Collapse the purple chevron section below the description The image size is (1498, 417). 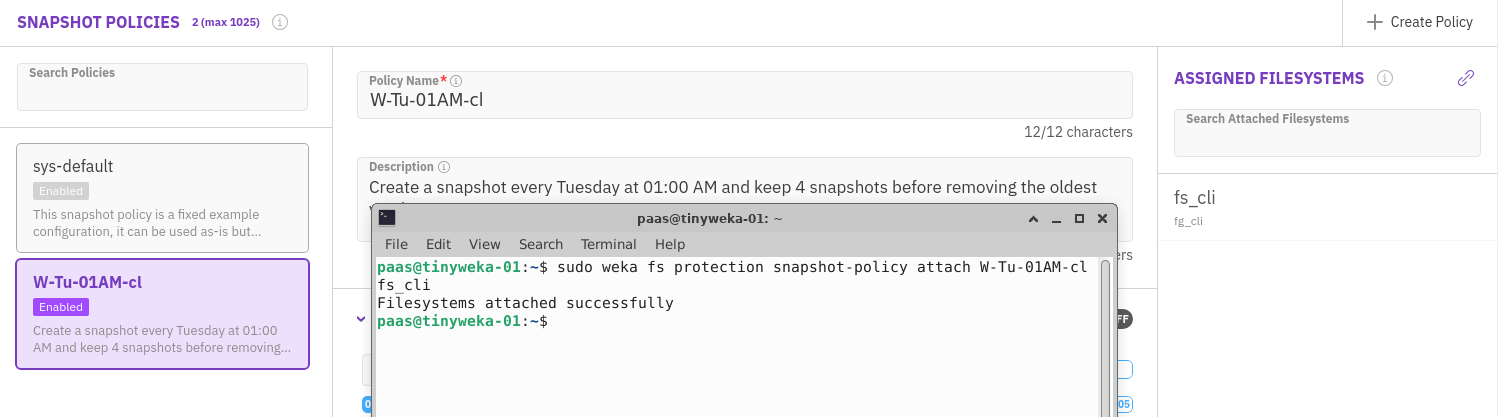[361, 319]
